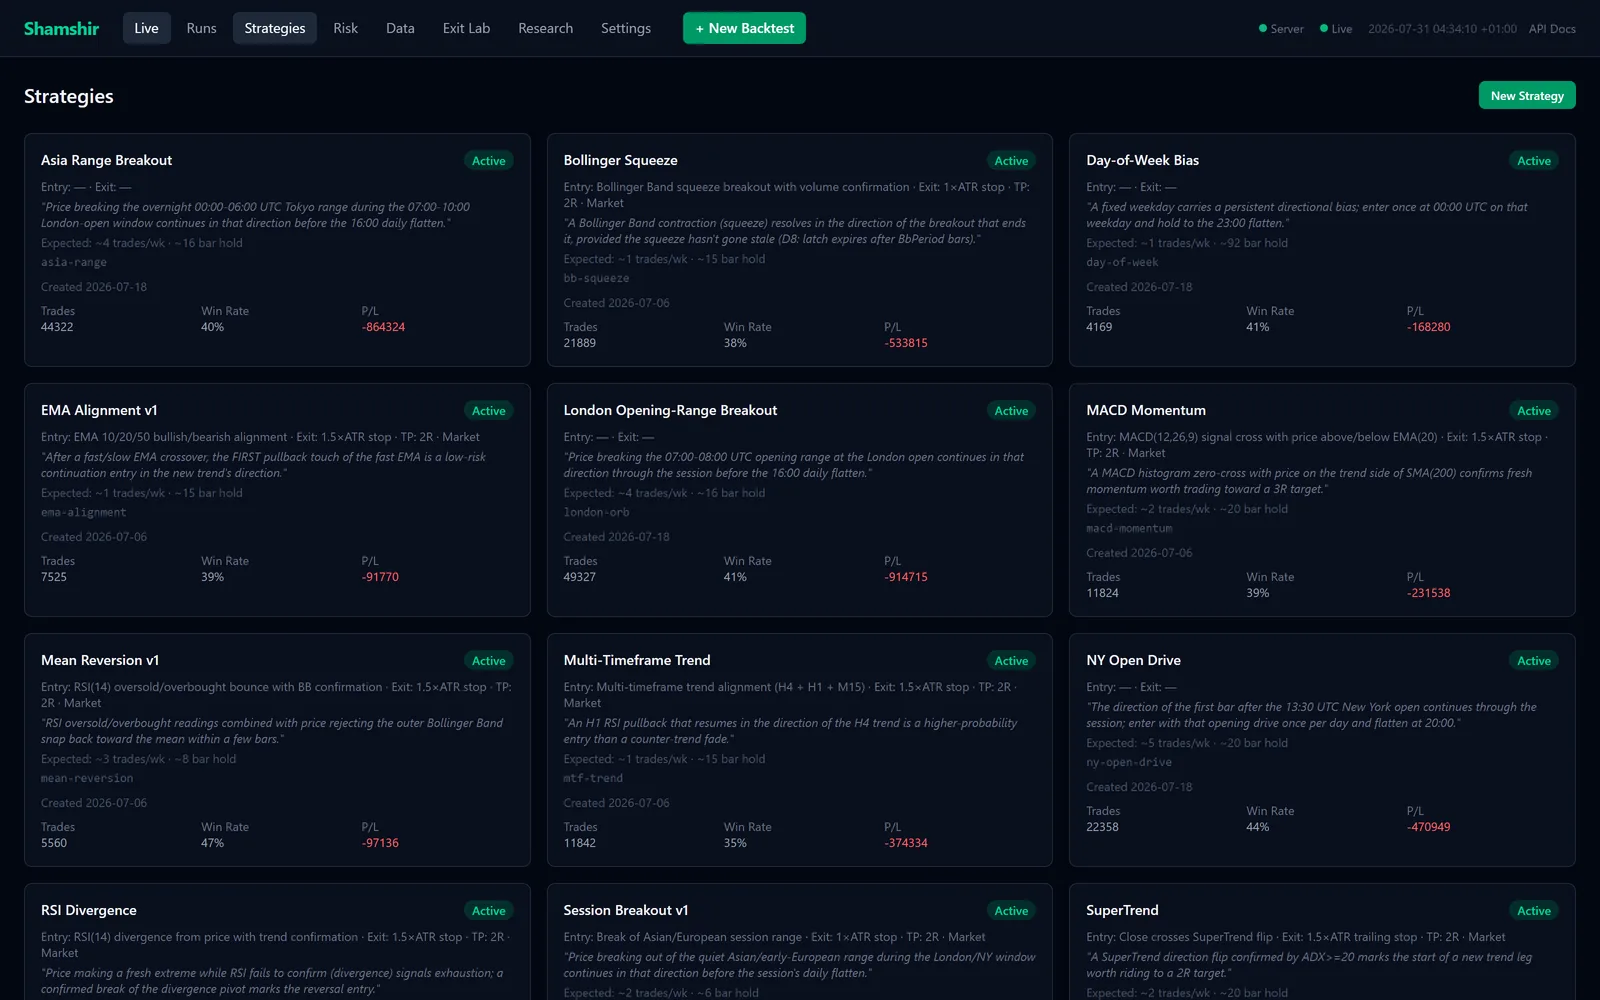Click the Active badge on RSI Divergence

pos(489,910)
